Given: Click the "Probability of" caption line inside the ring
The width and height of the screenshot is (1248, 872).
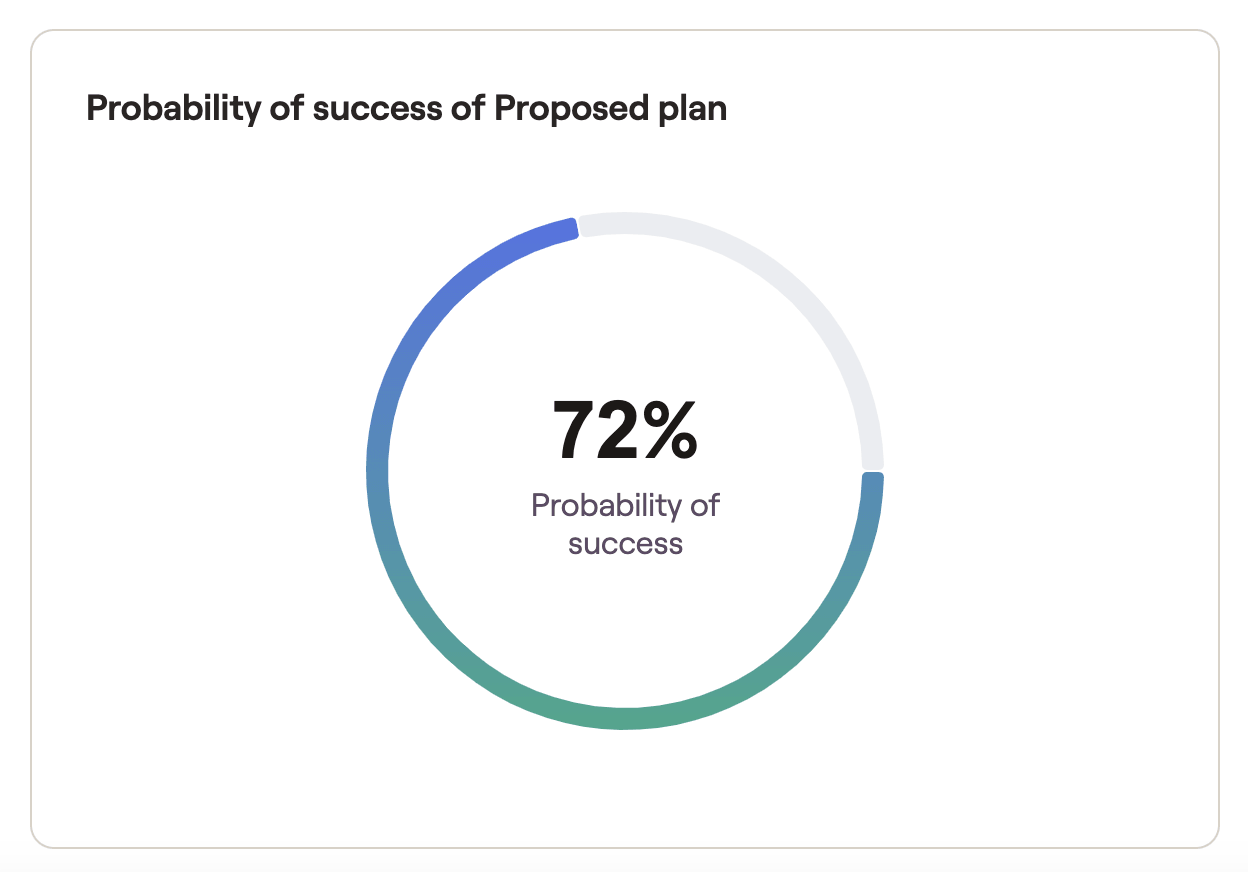Looking at the screenshot, I should [x=625, y=505].
